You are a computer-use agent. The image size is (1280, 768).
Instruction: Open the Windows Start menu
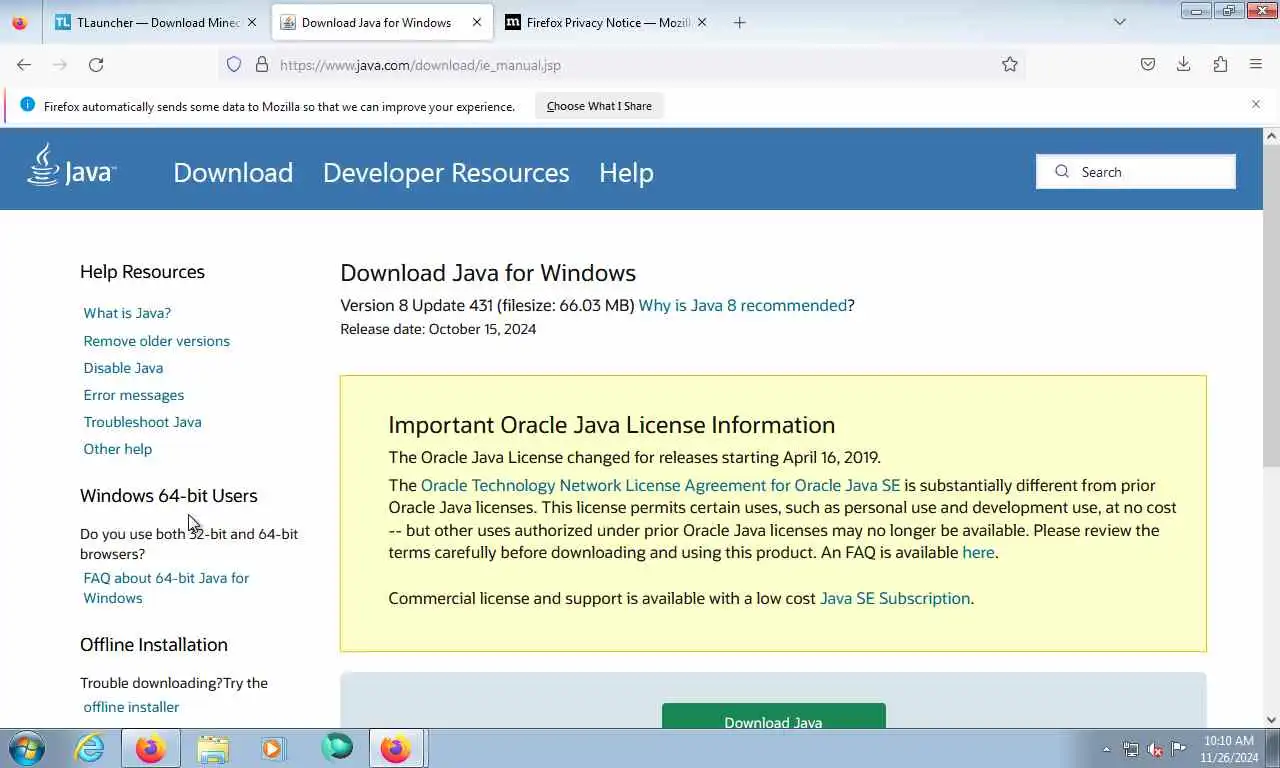(27, 748)
